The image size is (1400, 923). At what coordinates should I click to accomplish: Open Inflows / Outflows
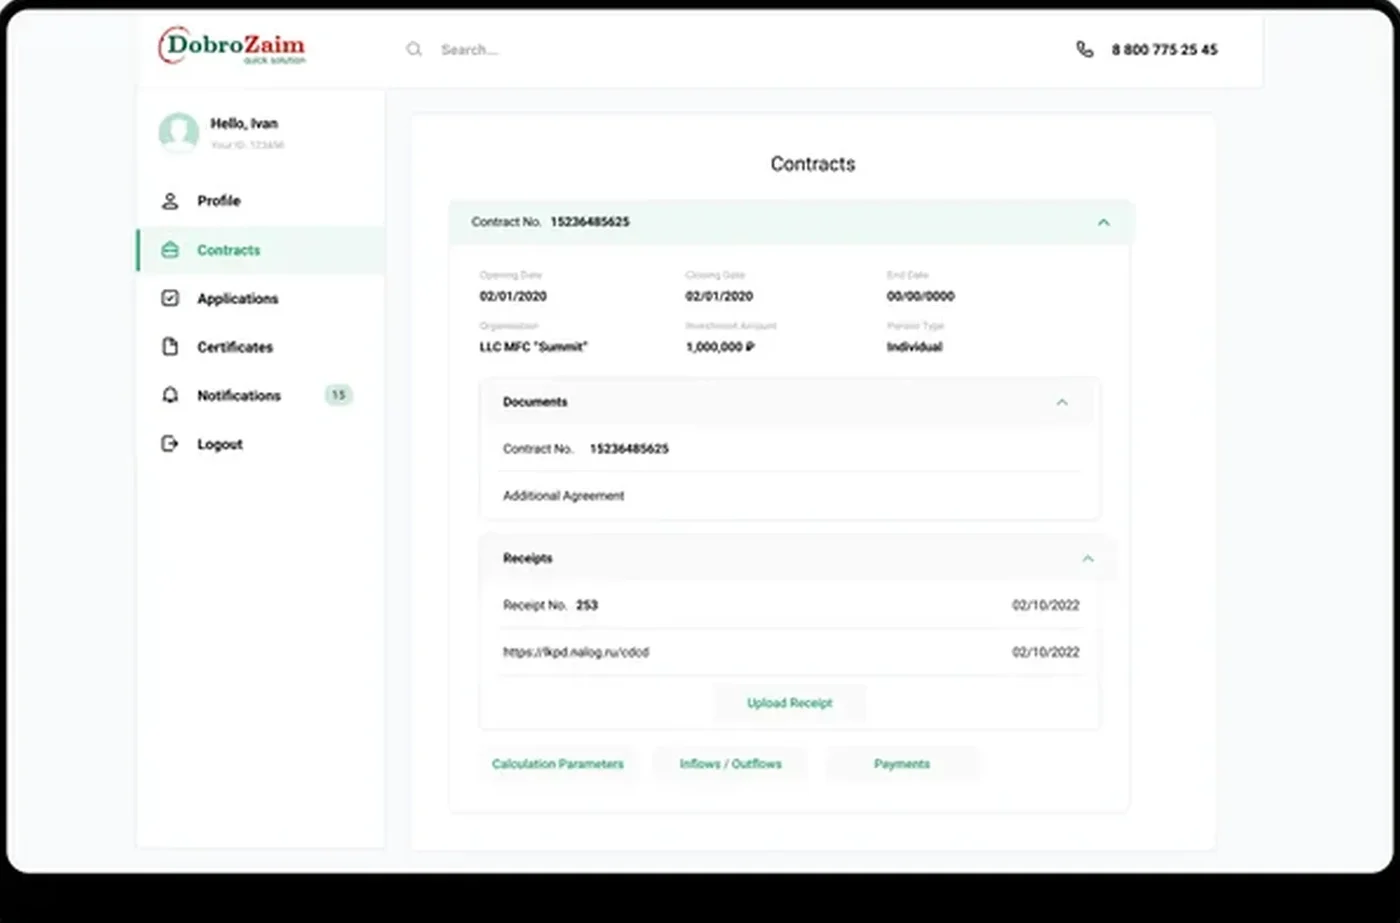(731, 764)
